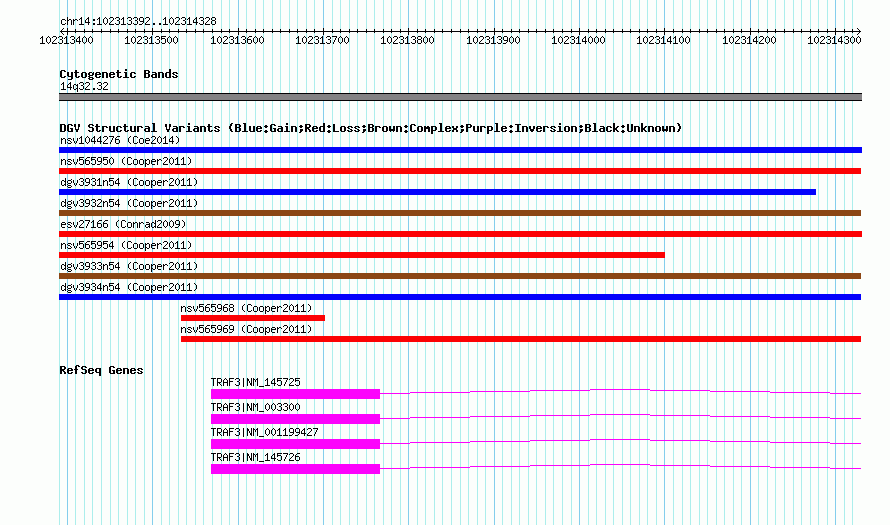Click ruler position 102313800
This screenshot has height=525, width=890.
tap(407, 40)
